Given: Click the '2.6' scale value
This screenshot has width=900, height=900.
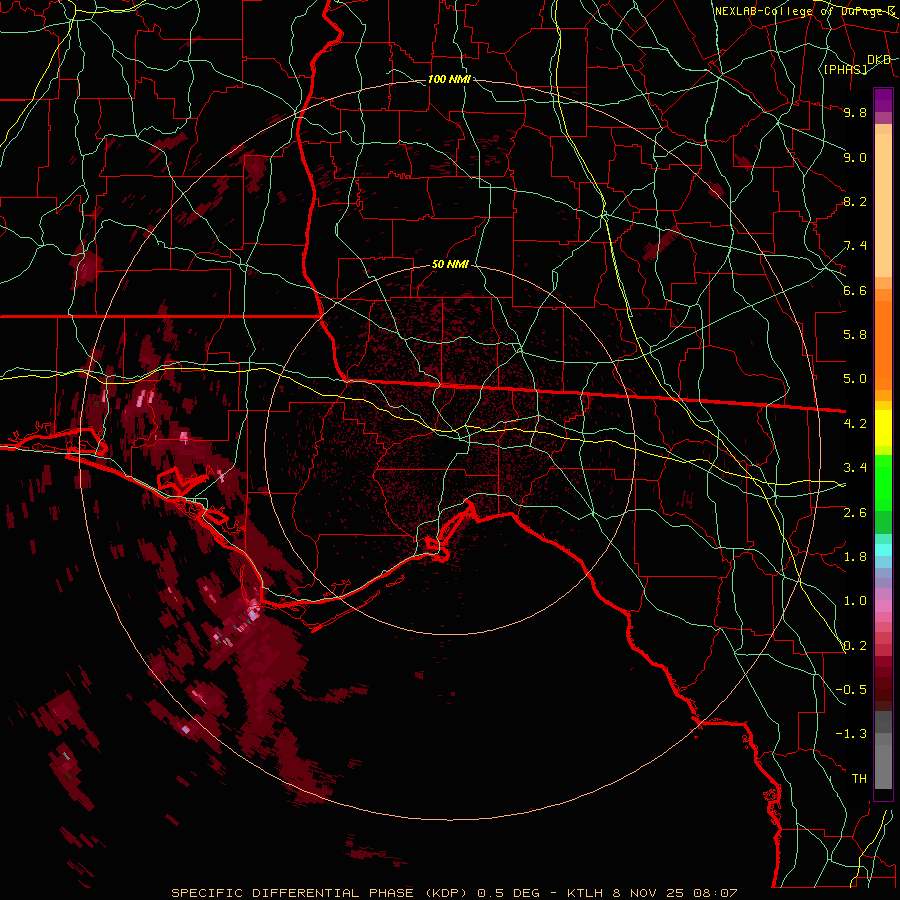Looking at the screenshot, I should (855, 512).
